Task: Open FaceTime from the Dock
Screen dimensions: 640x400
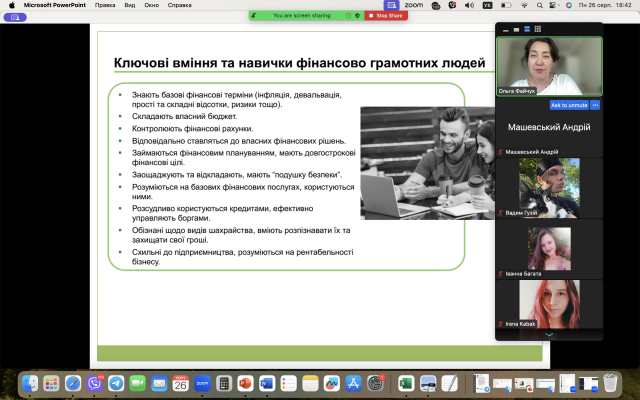Action: click(138, 384)
